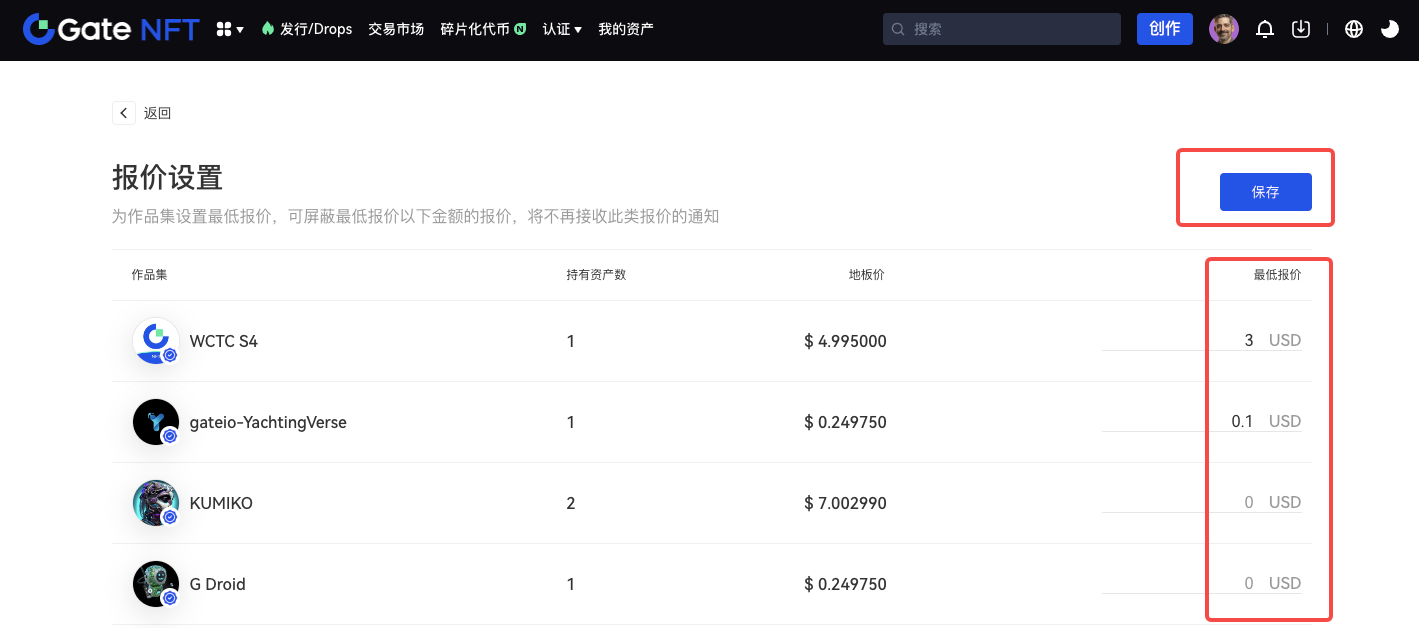The width and height of the screenshot is (1419, 628).
Task: Go to 交易市场 marketplace
Action: point(396,29)
